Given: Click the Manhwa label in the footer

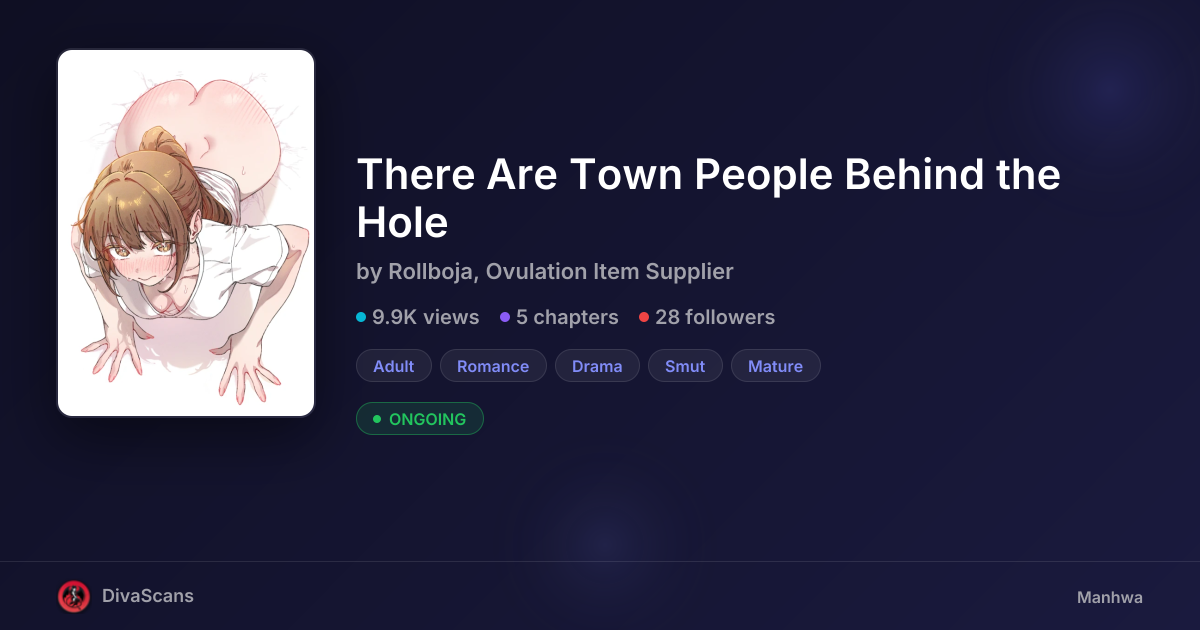Looking at the screenshot, I should [1110, 597].
